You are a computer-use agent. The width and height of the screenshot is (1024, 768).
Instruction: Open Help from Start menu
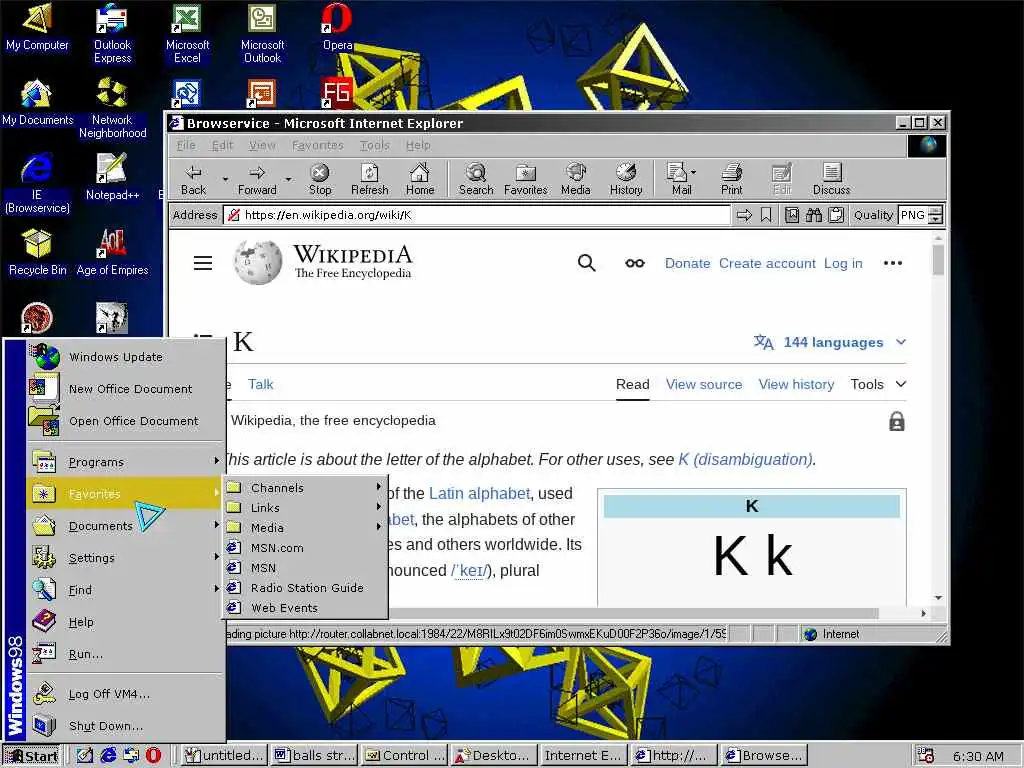click(127, 622)
